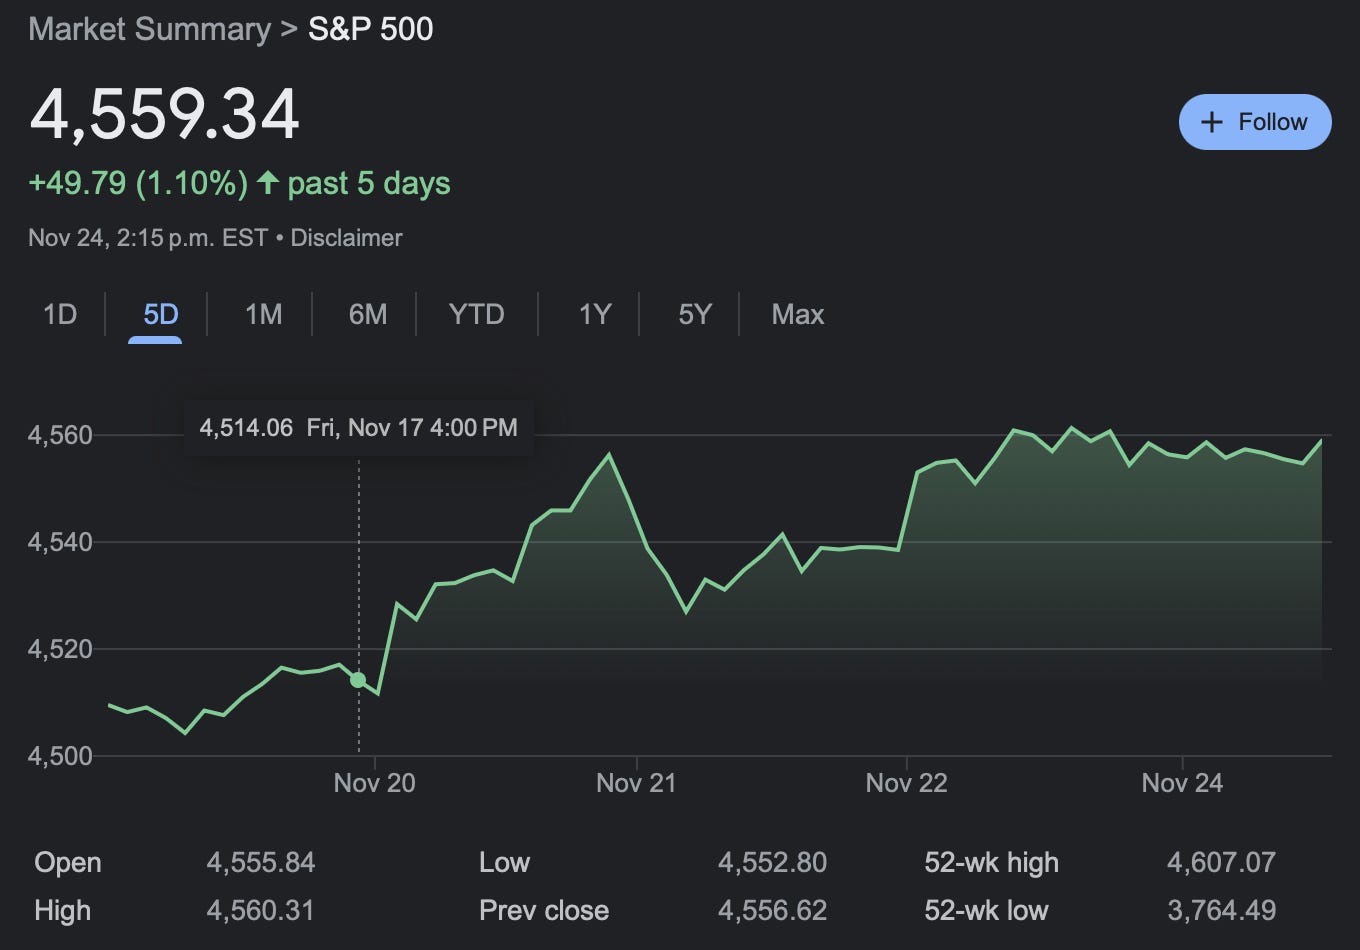The image size is (1360, 950).
Task: Click the 4,560 y-axis label
Action: 60,435
